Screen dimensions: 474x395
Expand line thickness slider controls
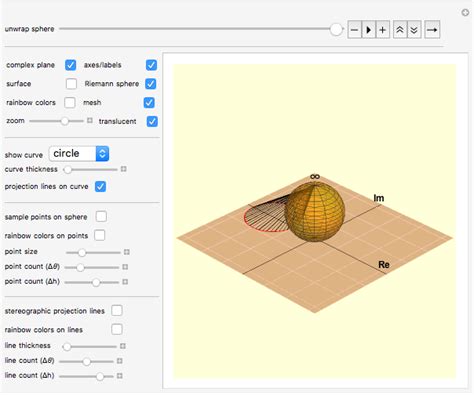[123, 346]
